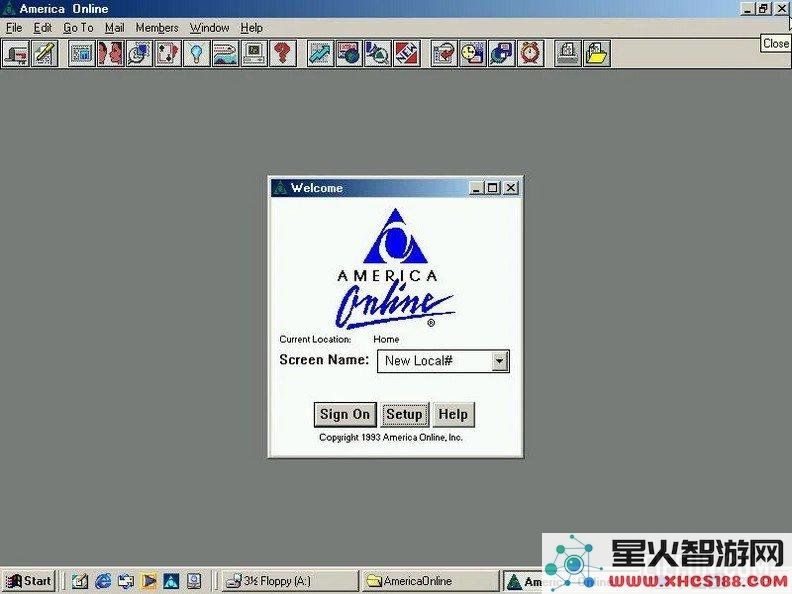Click the blue disks download icon
Viewport: 792px width, 594px height.
coord(502,53)
